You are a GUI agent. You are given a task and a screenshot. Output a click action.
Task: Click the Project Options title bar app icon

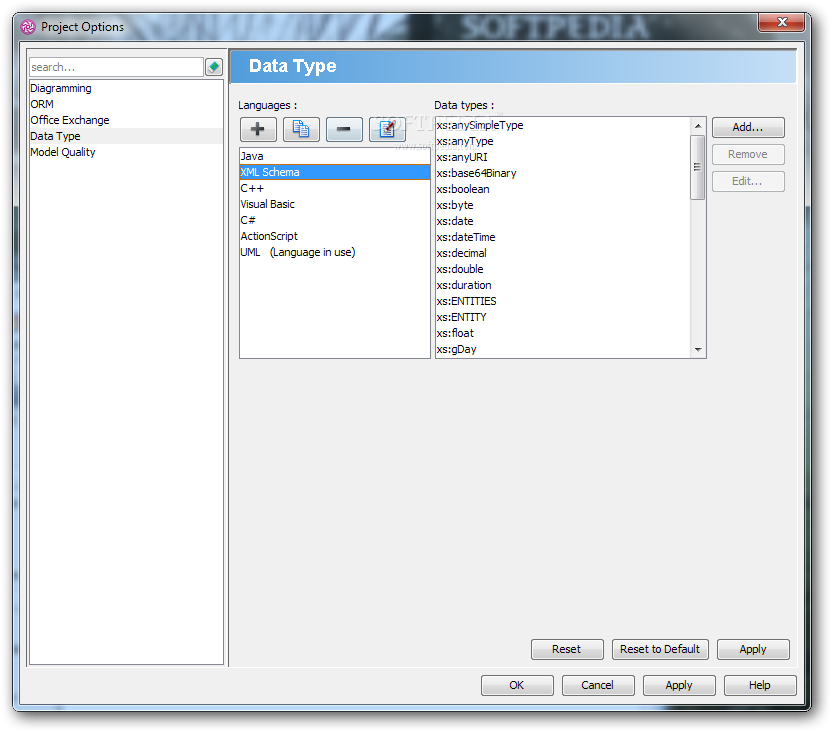pyautogui.click(x=28, y=27)
